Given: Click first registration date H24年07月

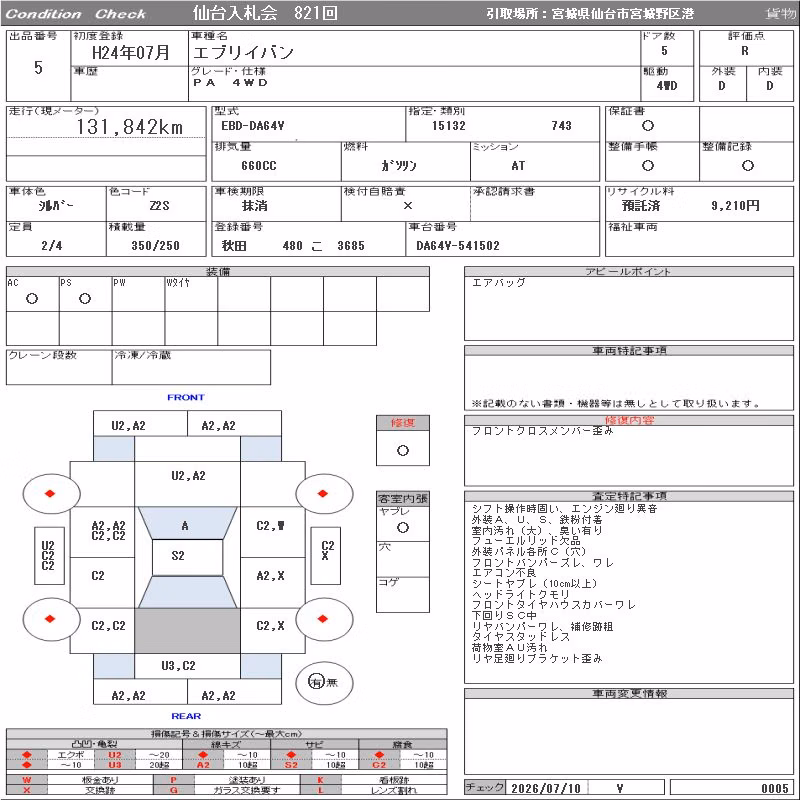Looking at the screenshot, I should [x=131, y=52].
